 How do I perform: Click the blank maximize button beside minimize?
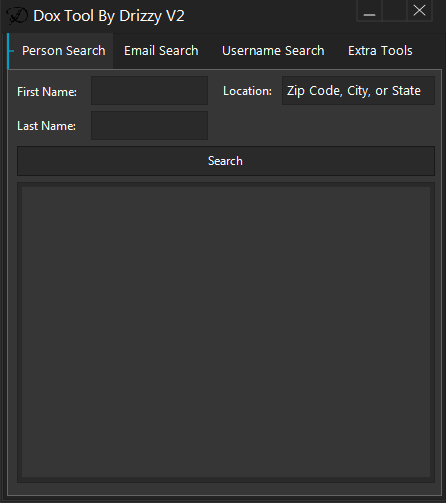coord(394,11)
